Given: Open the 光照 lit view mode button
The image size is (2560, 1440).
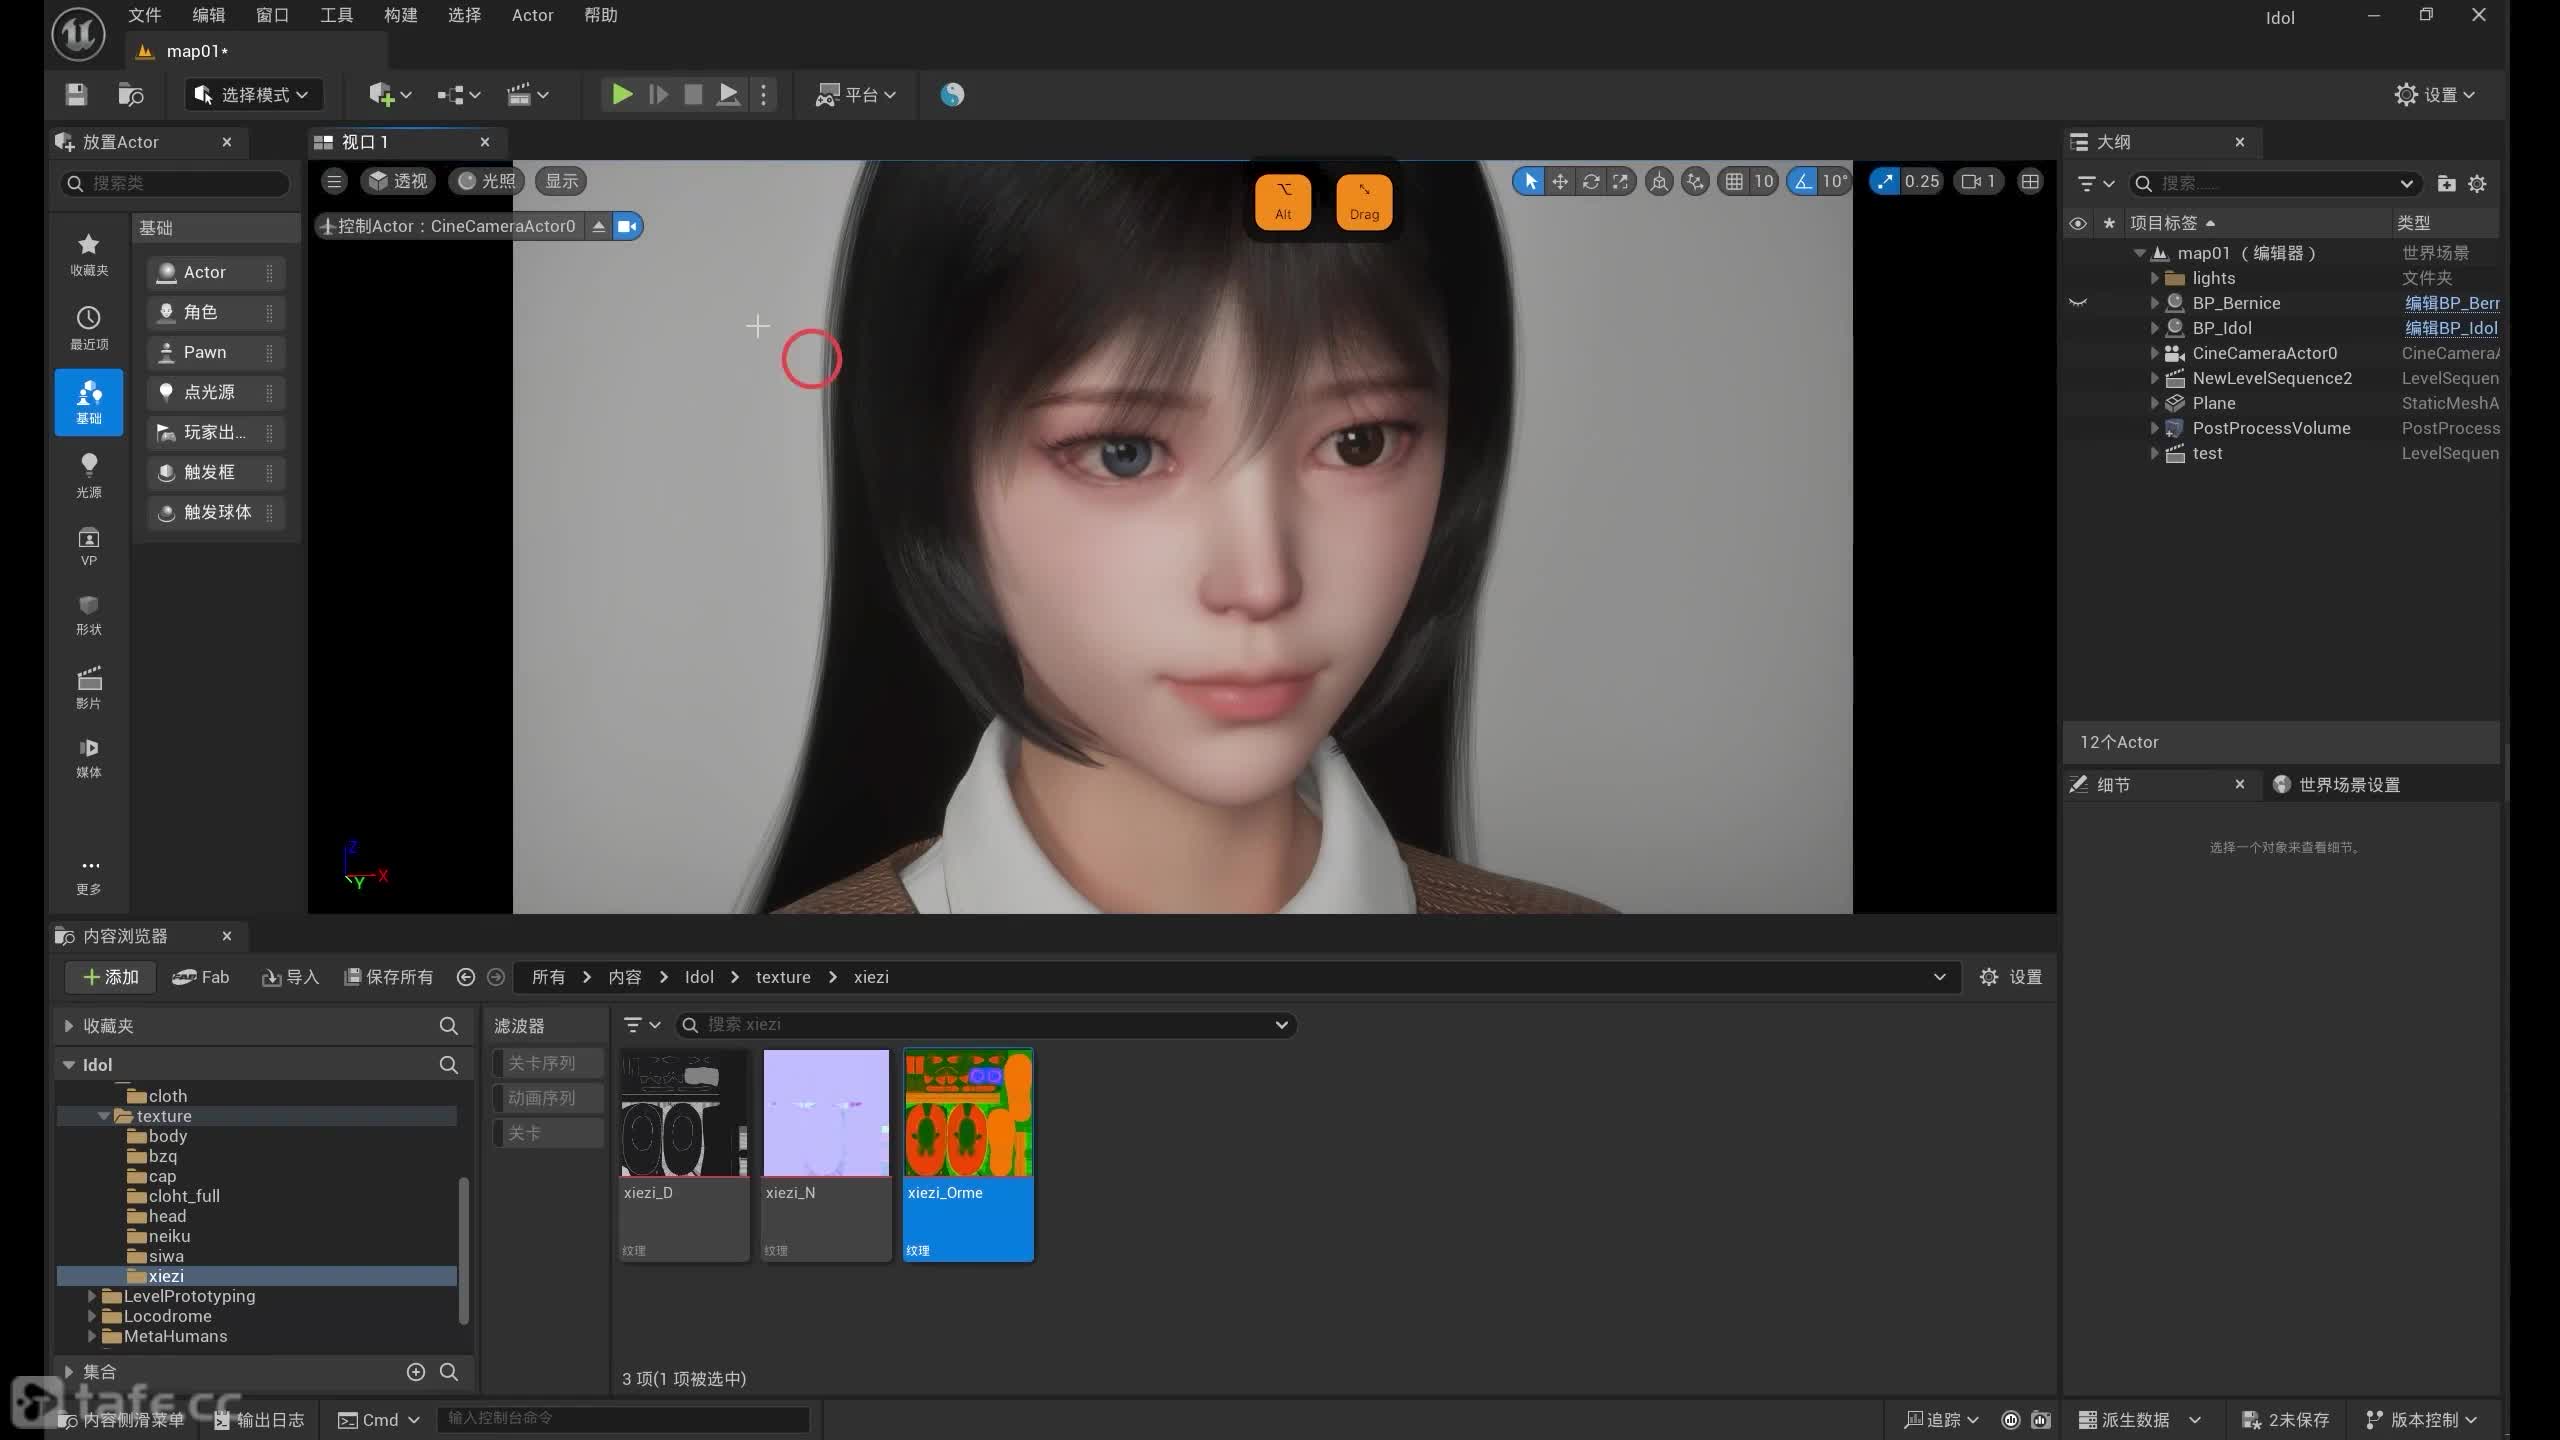Looking at the screenshot, I should (487, 181).
